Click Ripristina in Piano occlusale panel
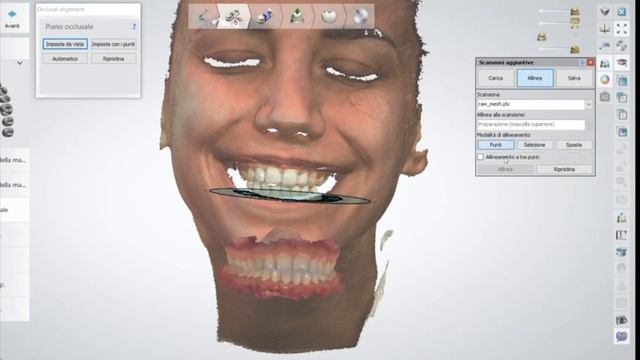 tap(113, 59)
